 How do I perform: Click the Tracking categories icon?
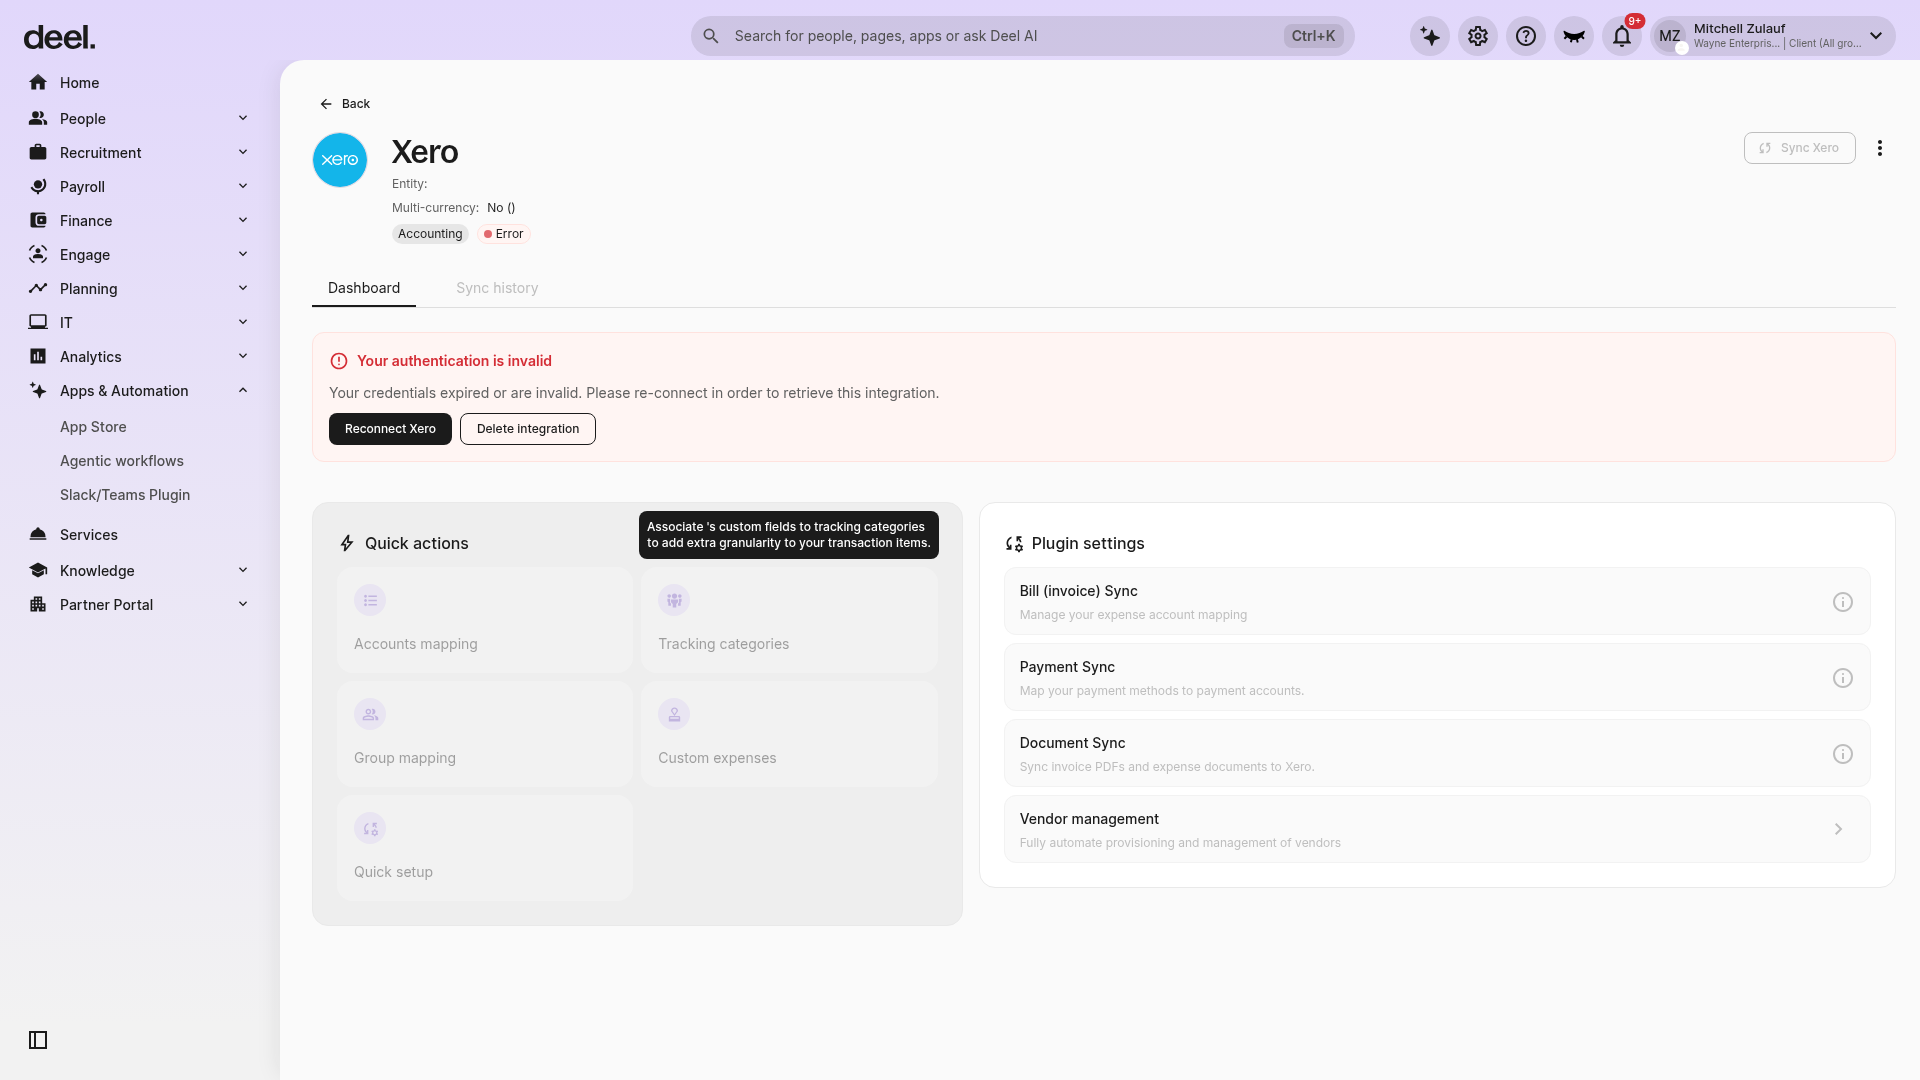[x=674, y=600]
